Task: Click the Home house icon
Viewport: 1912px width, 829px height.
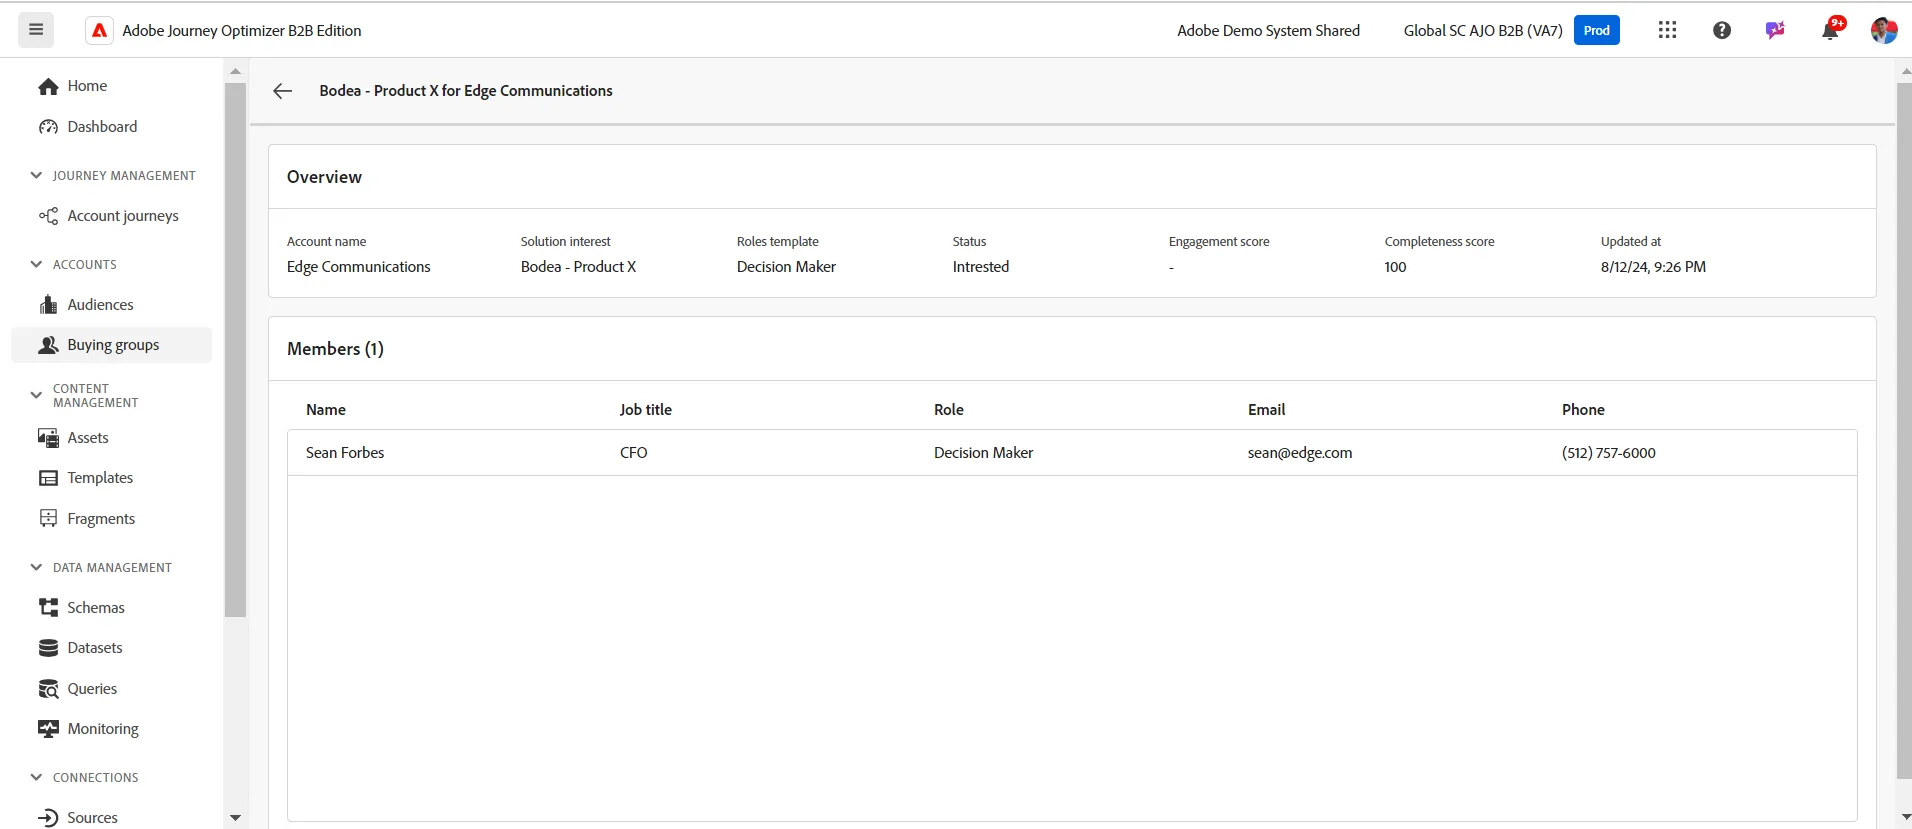Action: pyautogui.click(x=48, y=87)
